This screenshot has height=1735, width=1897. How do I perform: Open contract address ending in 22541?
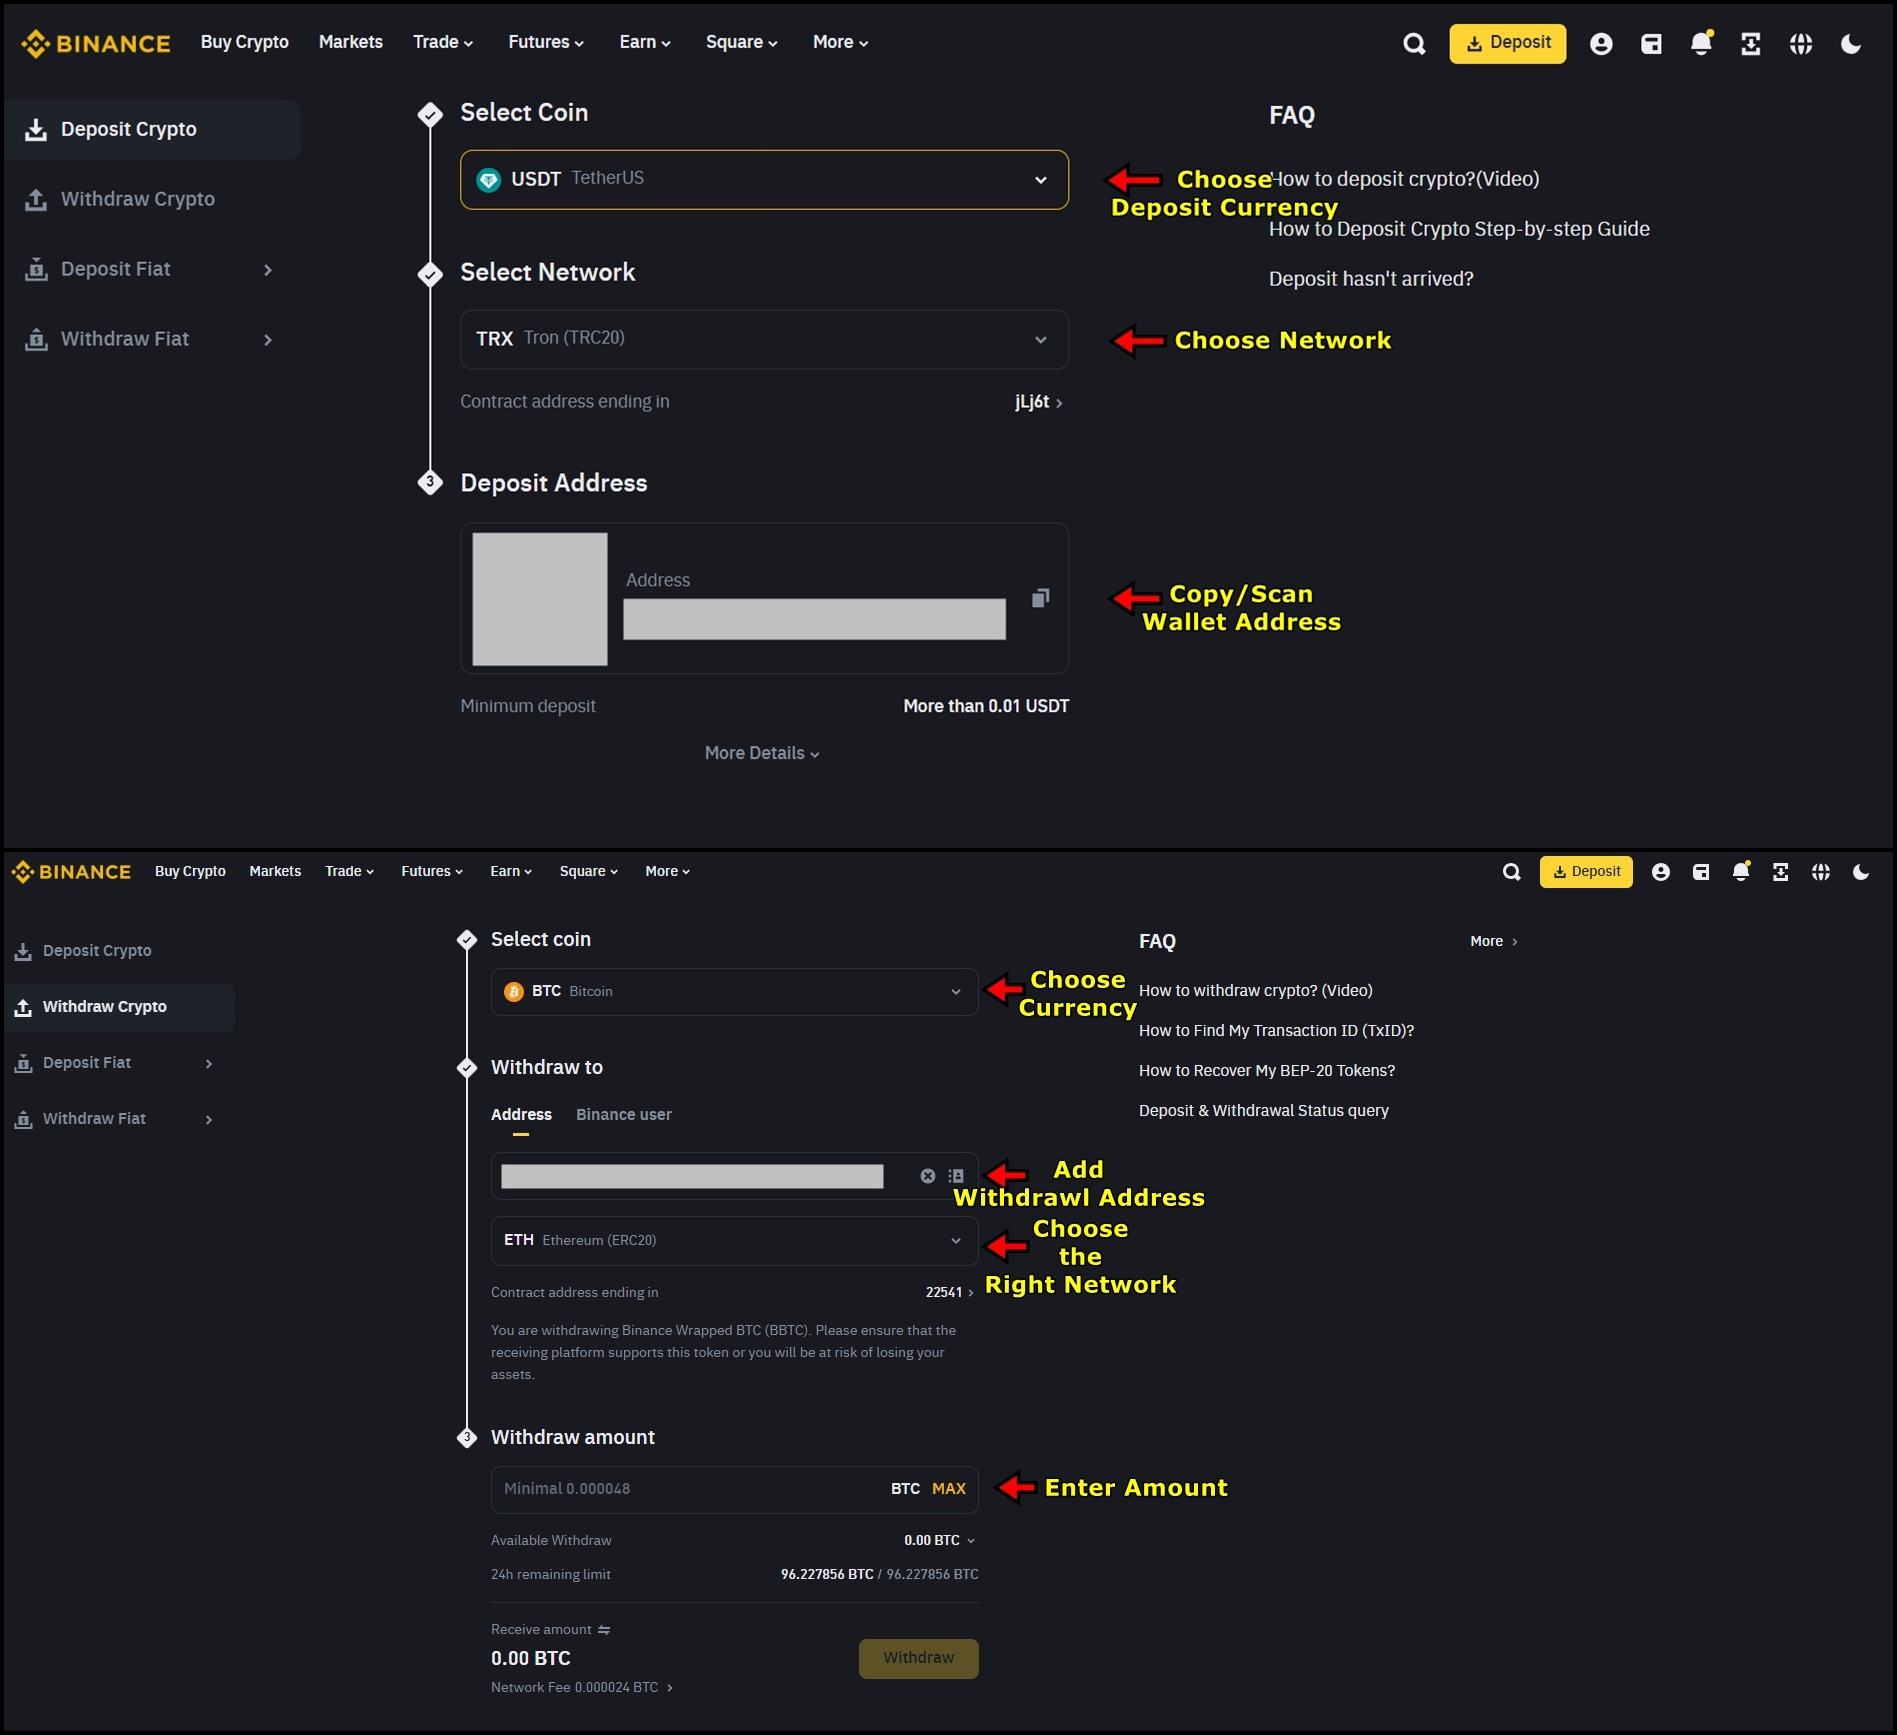950,1293
